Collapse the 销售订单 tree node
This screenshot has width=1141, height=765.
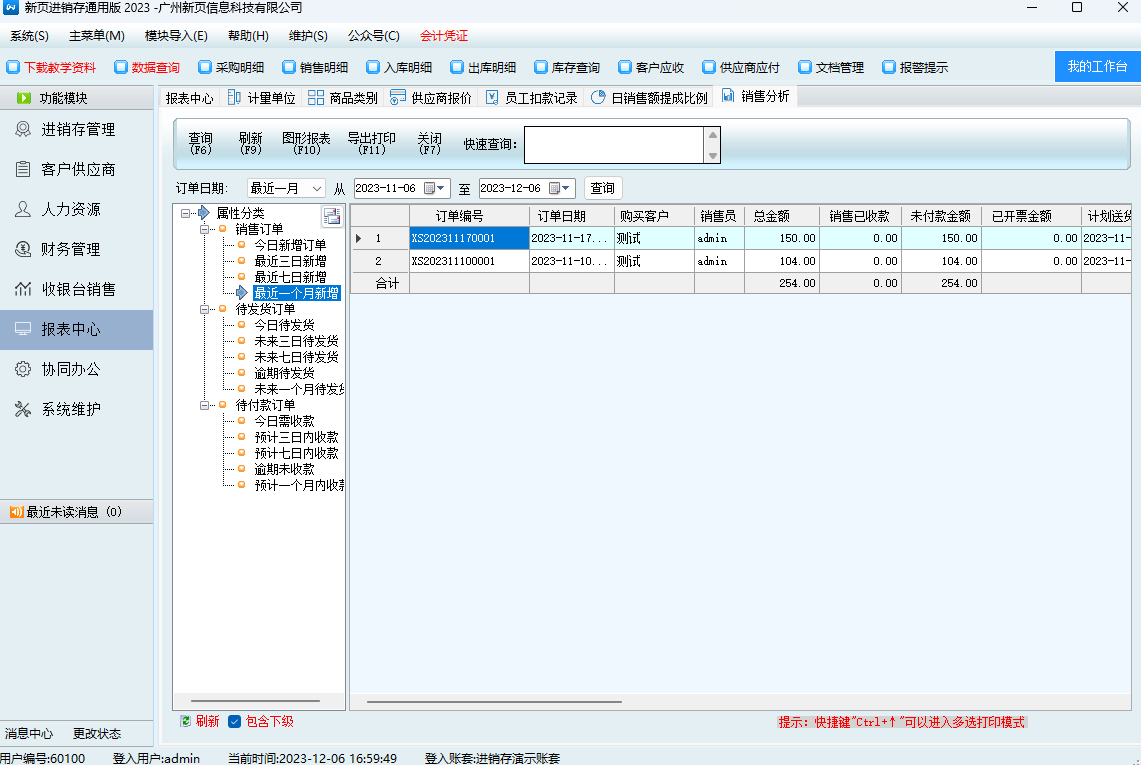[204, 229]
